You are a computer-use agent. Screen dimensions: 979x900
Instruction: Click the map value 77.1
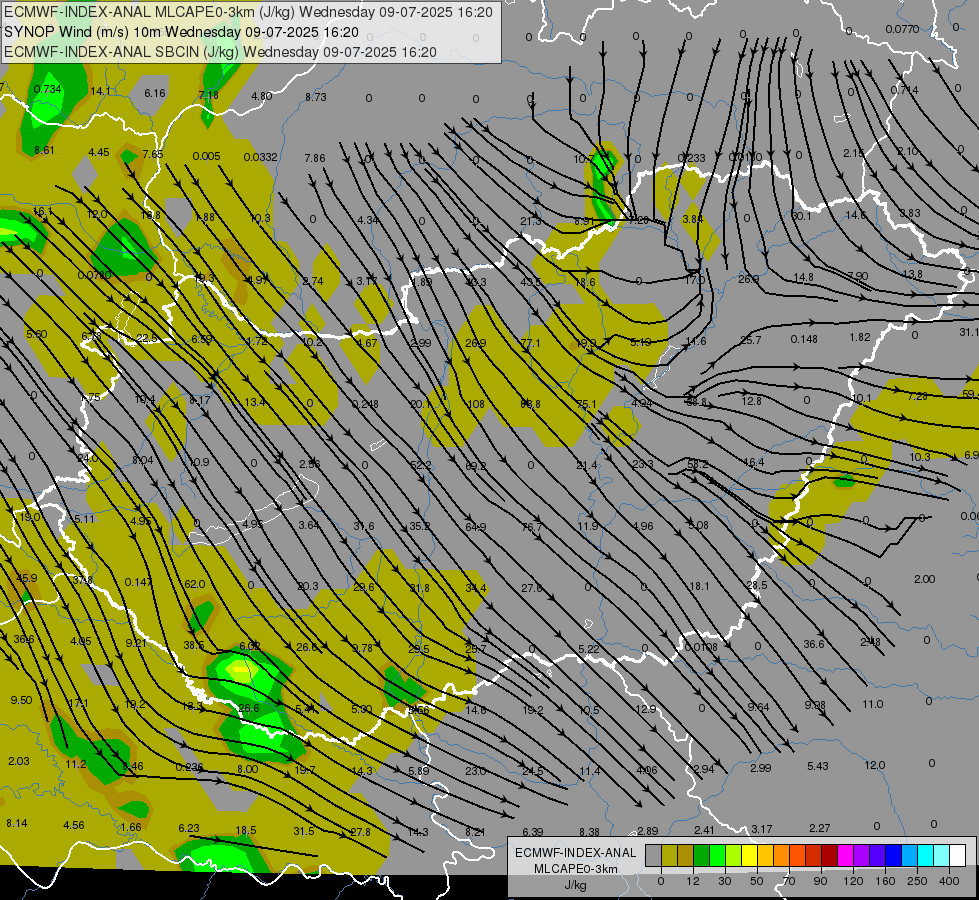[530, 343]
